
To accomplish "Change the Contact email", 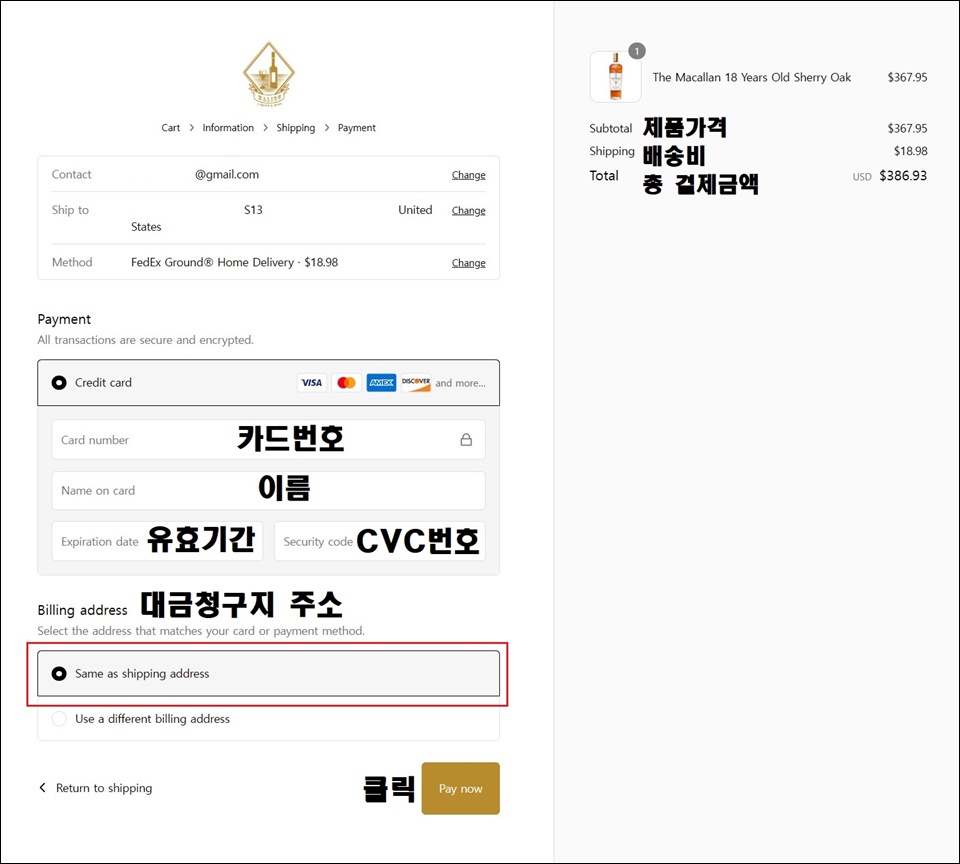I will tap(468, 175).
